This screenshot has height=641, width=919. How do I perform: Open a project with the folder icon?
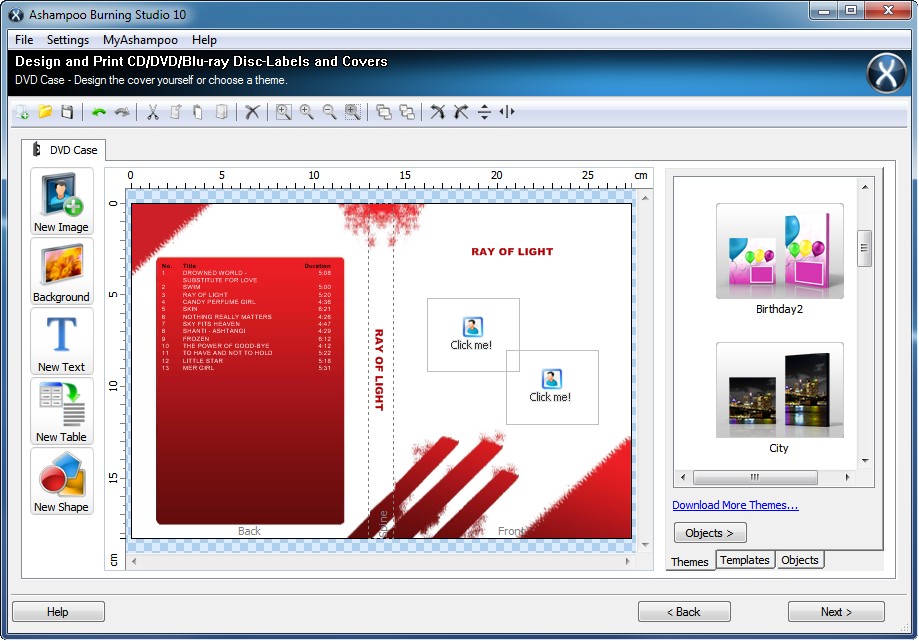45,112
